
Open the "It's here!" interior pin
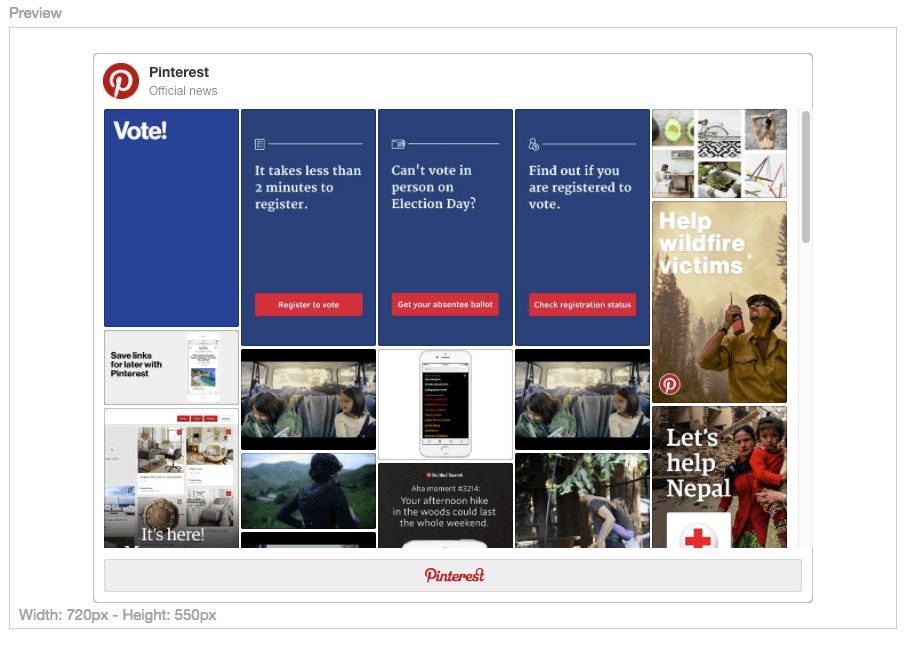171,478
